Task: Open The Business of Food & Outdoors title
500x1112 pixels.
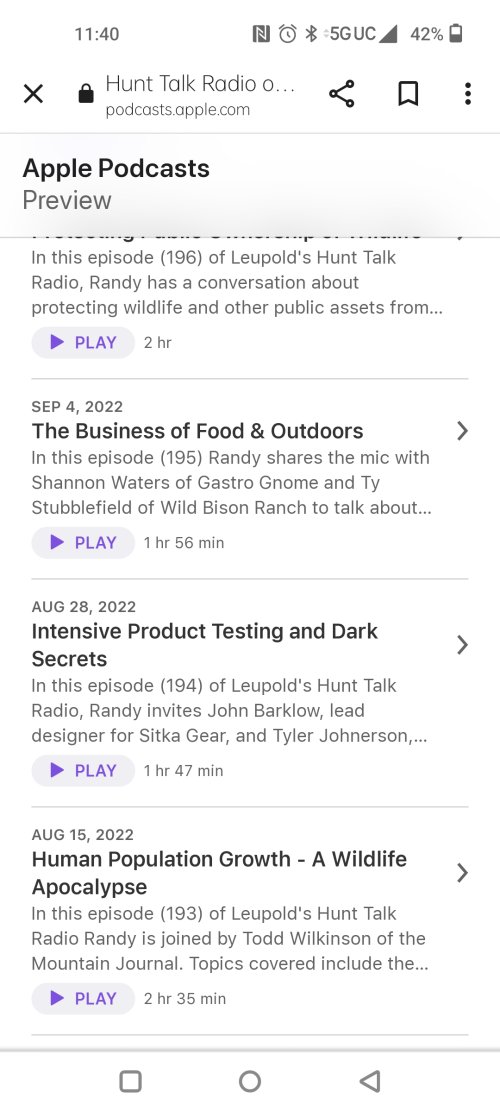Action: (x=197, y=431)
